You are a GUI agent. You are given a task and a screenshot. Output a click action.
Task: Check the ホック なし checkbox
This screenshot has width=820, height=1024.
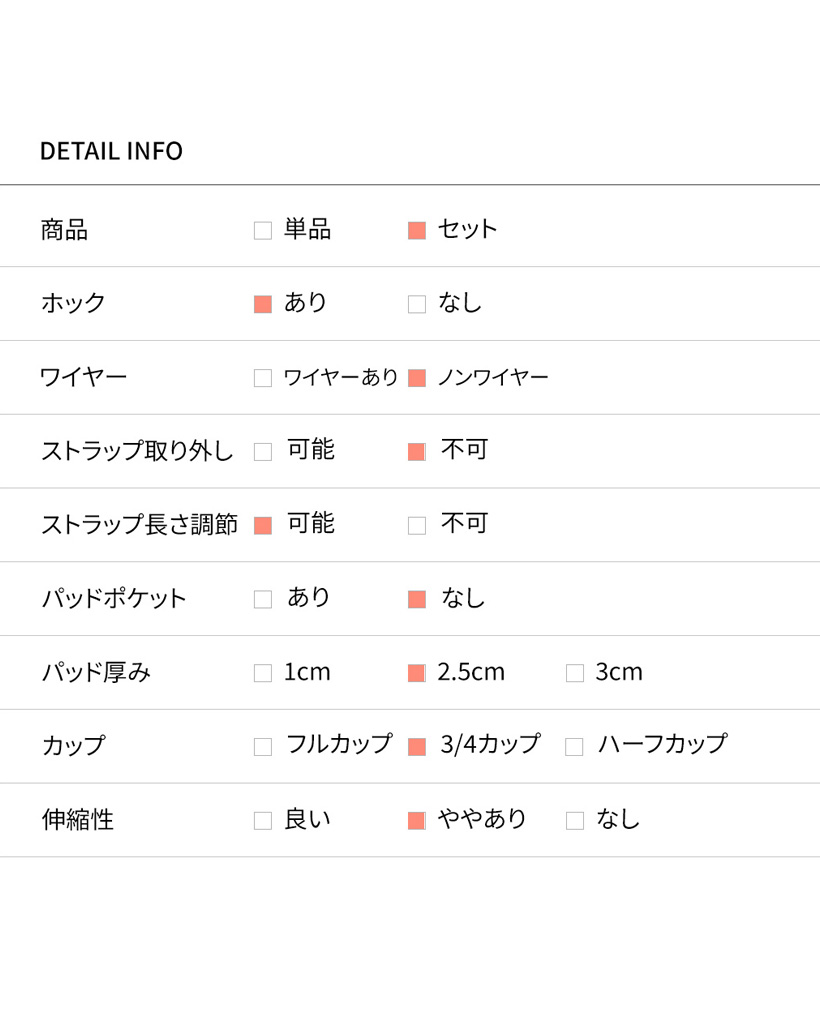417,304
